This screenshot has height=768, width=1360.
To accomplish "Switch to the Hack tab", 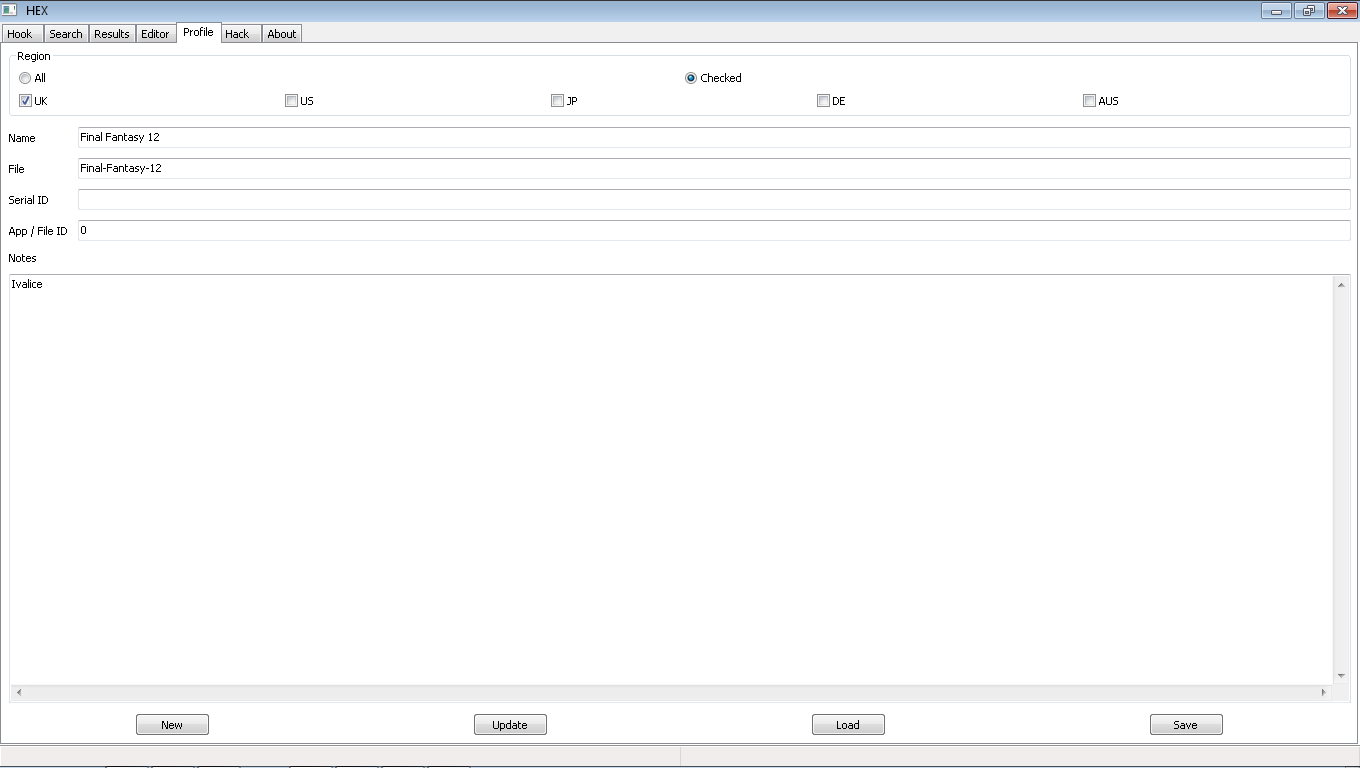I will click(x=238, y=33).
